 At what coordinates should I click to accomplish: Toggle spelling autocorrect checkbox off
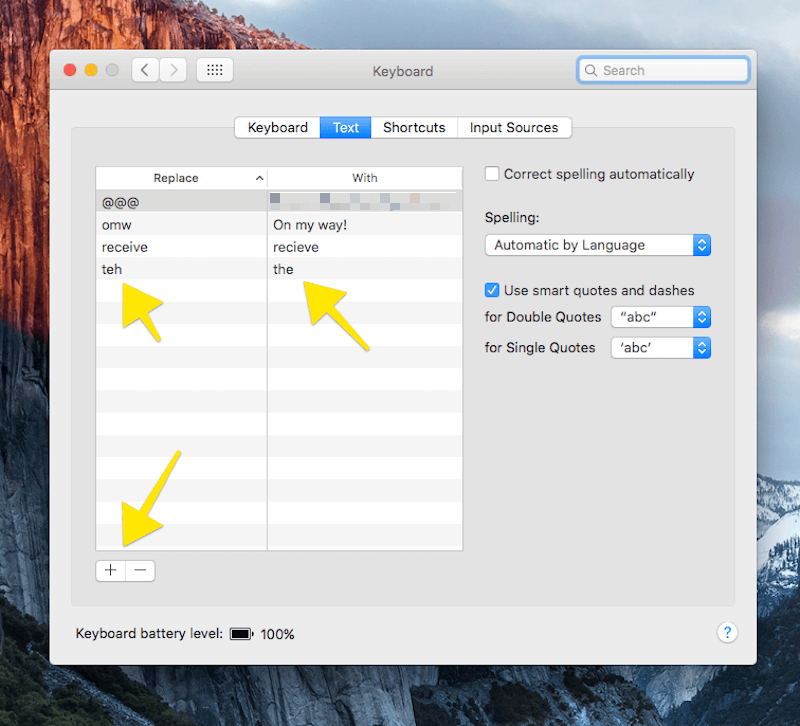point(492,174)
